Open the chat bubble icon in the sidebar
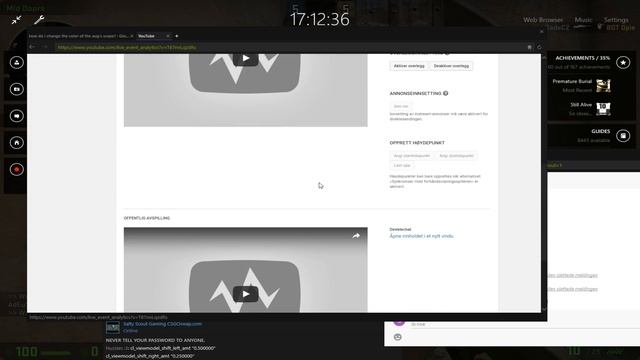Image resolution: width=640 pixels, height=360 pixels. (x=17, y=116)
